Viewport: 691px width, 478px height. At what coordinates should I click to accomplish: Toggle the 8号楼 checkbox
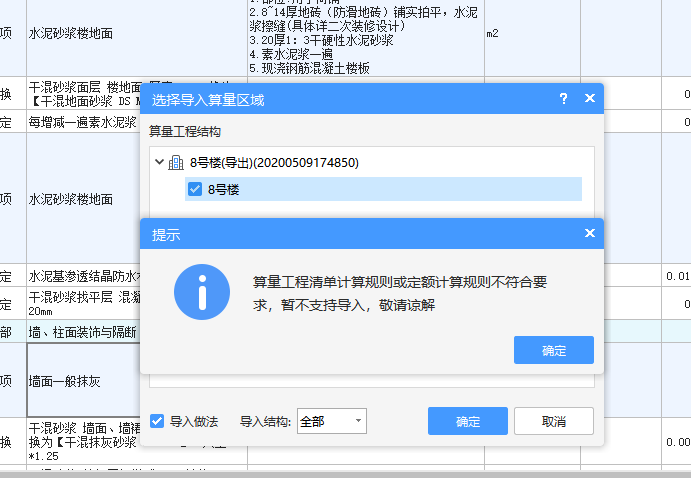coord(195,189)
